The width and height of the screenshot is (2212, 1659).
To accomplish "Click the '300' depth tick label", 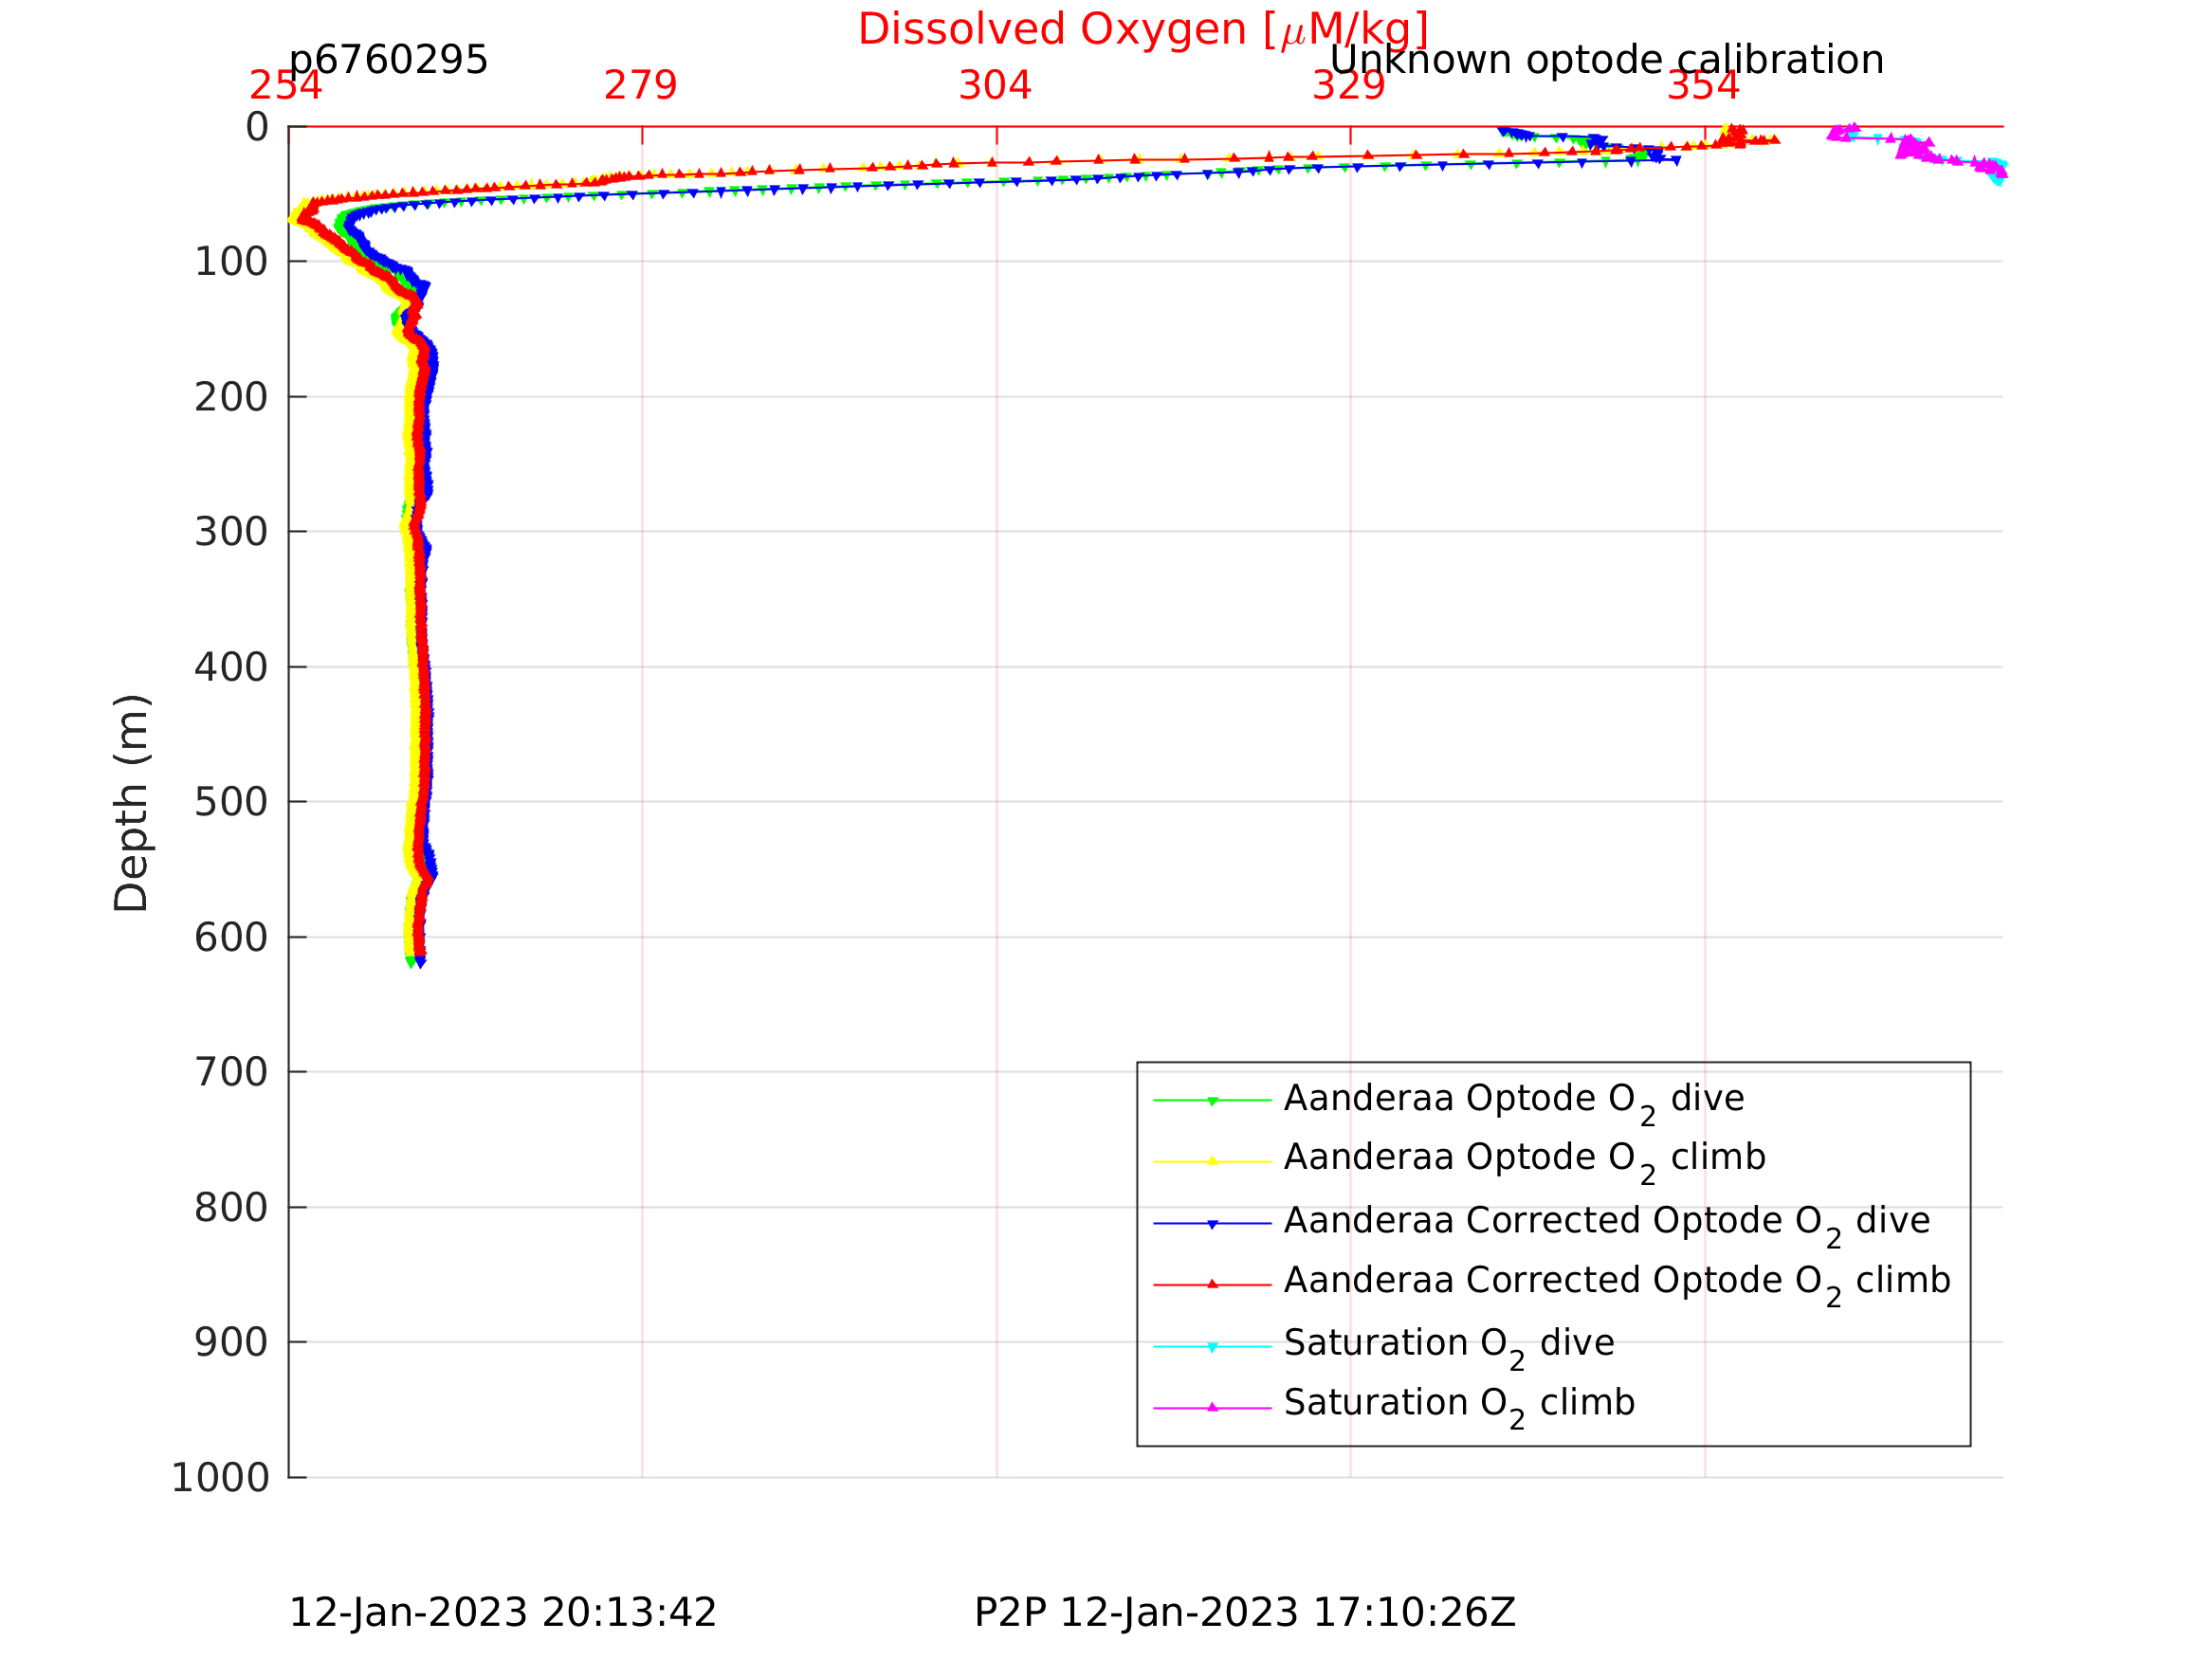I will (231, 532).
